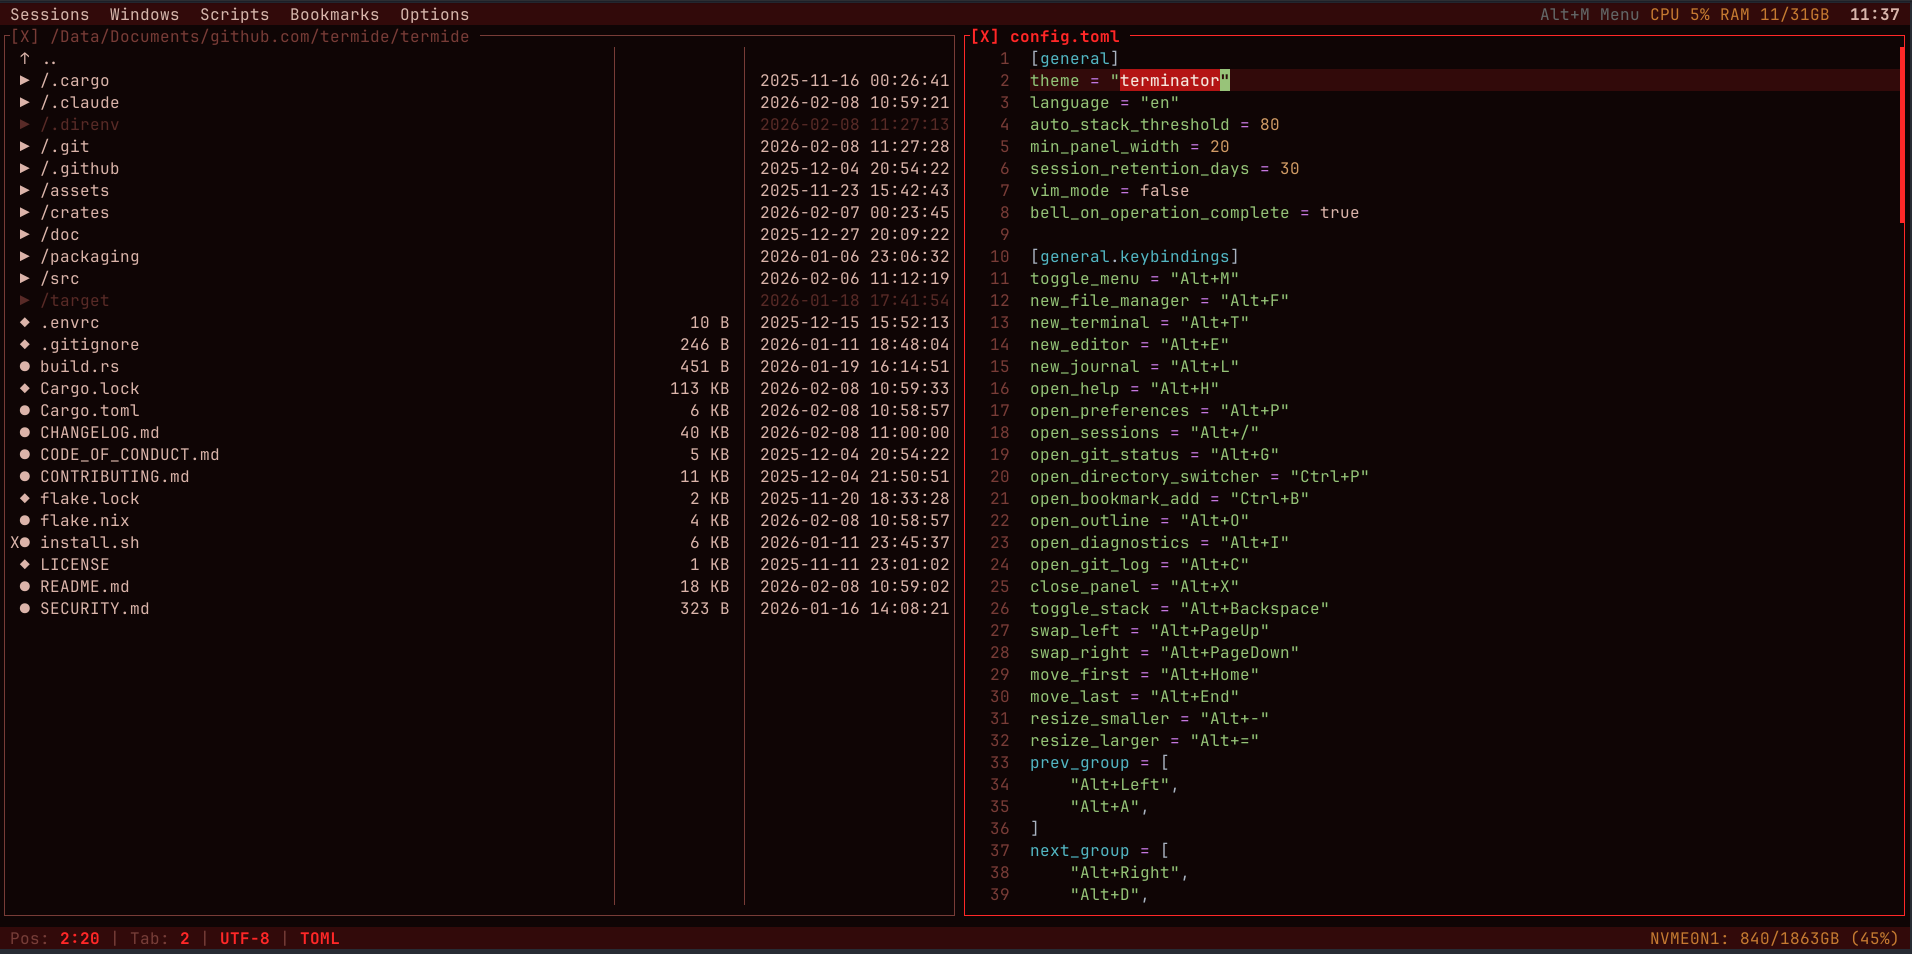Click the TOML file type indicator
The image size is (1912, 954).
click(x=319, y=939)
